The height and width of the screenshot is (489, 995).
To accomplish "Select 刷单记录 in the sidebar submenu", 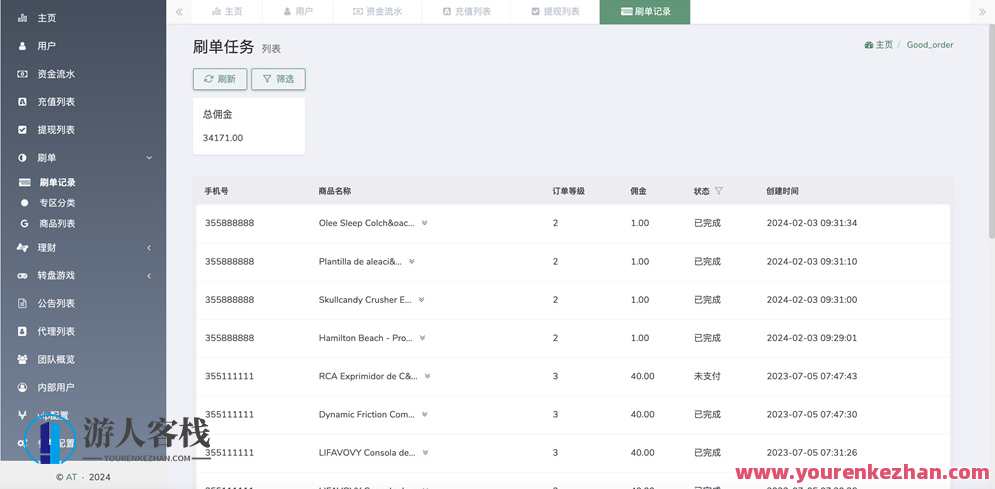I will [57, 183].
